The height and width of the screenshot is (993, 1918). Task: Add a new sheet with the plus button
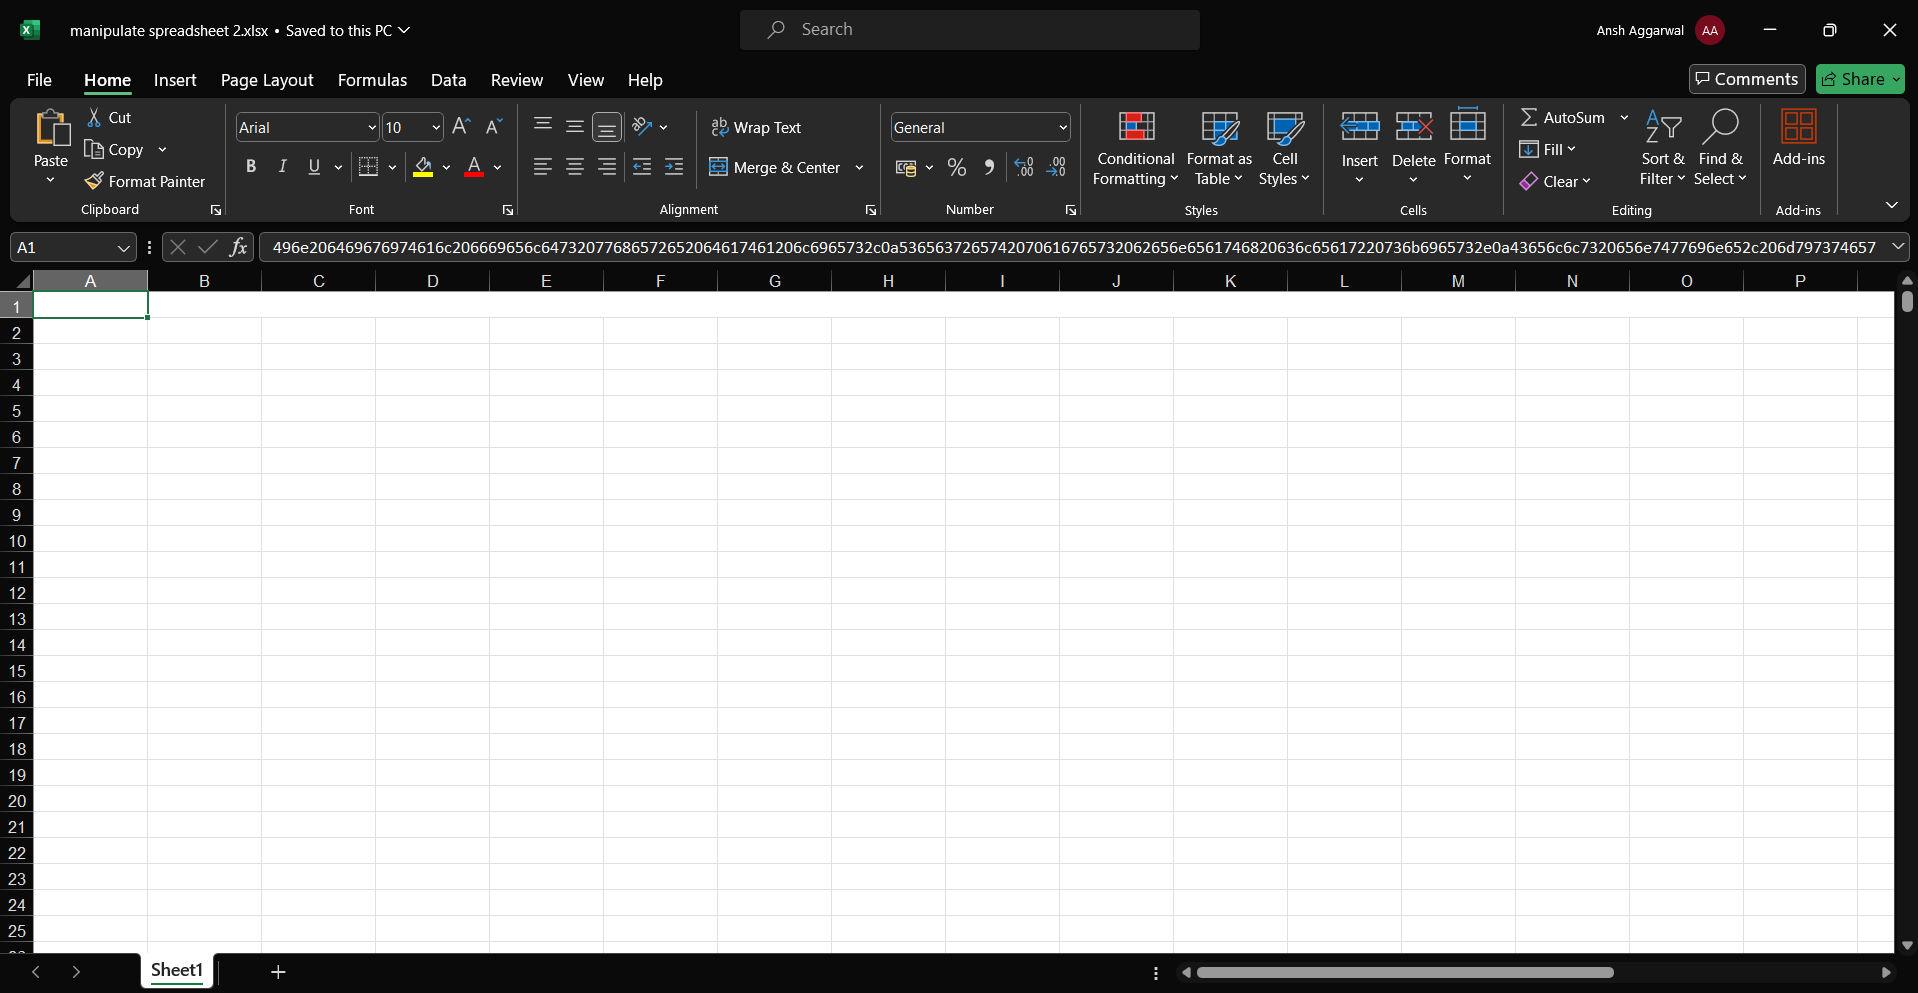coord(278,971)
